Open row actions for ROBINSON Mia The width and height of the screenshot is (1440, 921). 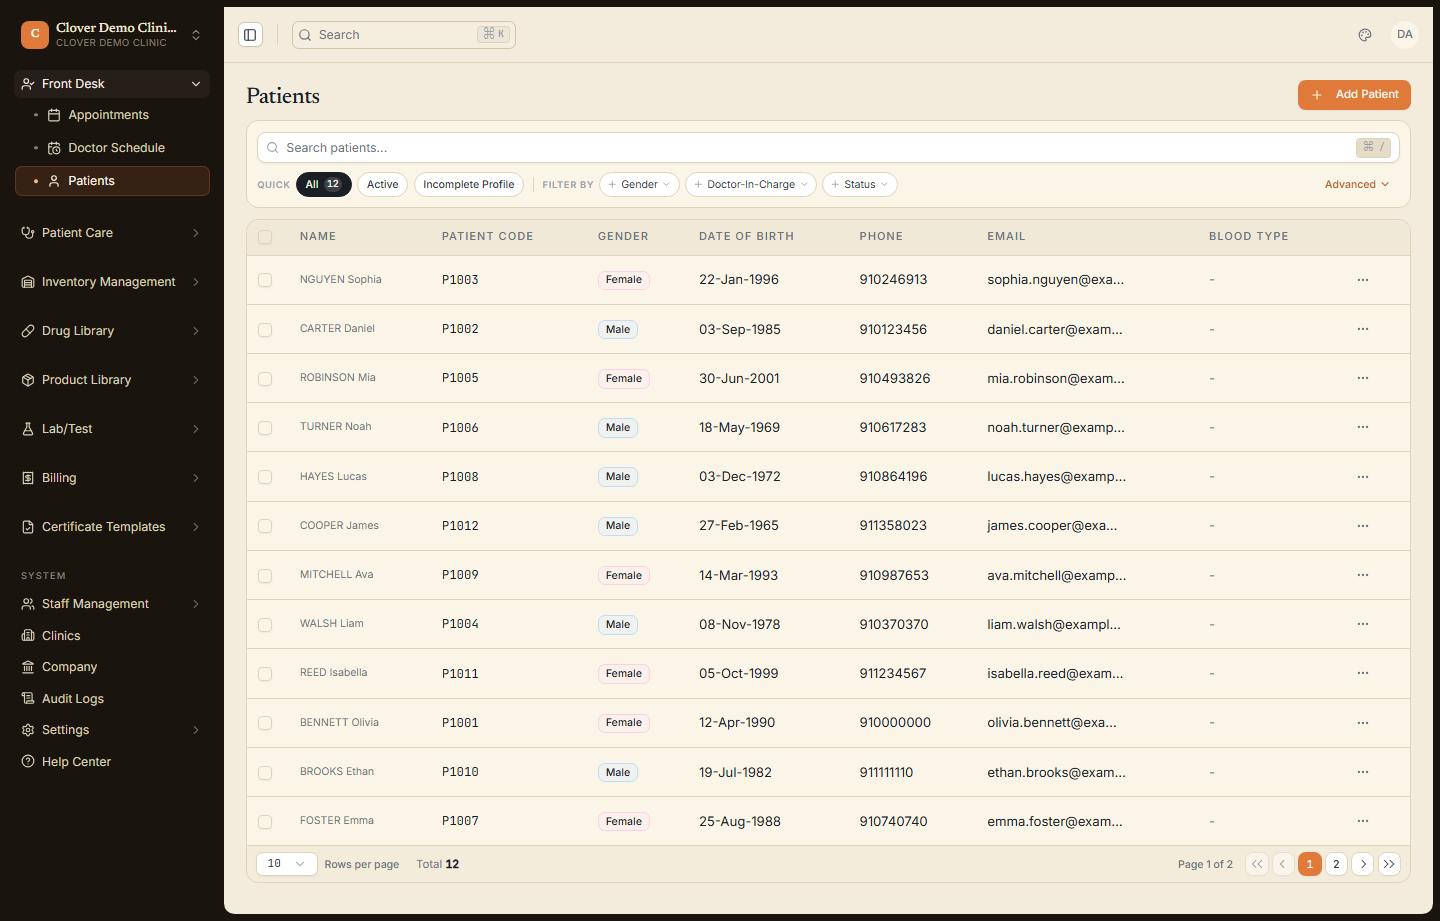[1363, 378]
